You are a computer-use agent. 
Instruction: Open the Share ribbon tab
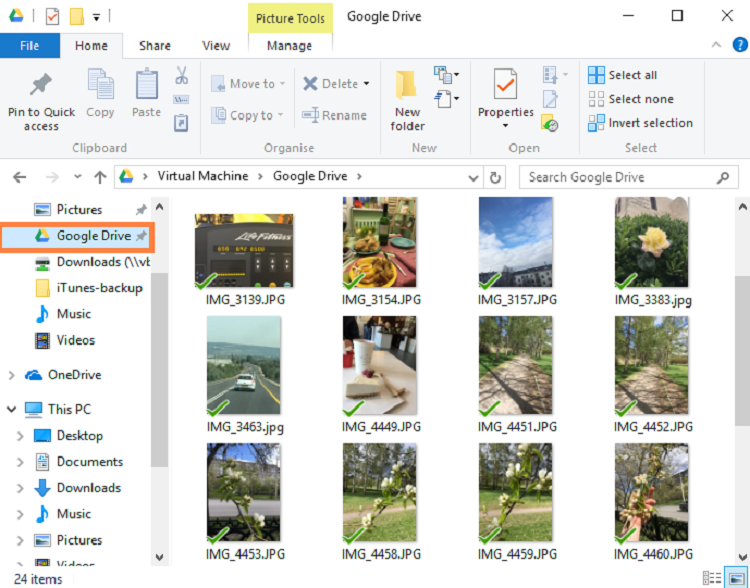tap(155, 45)
